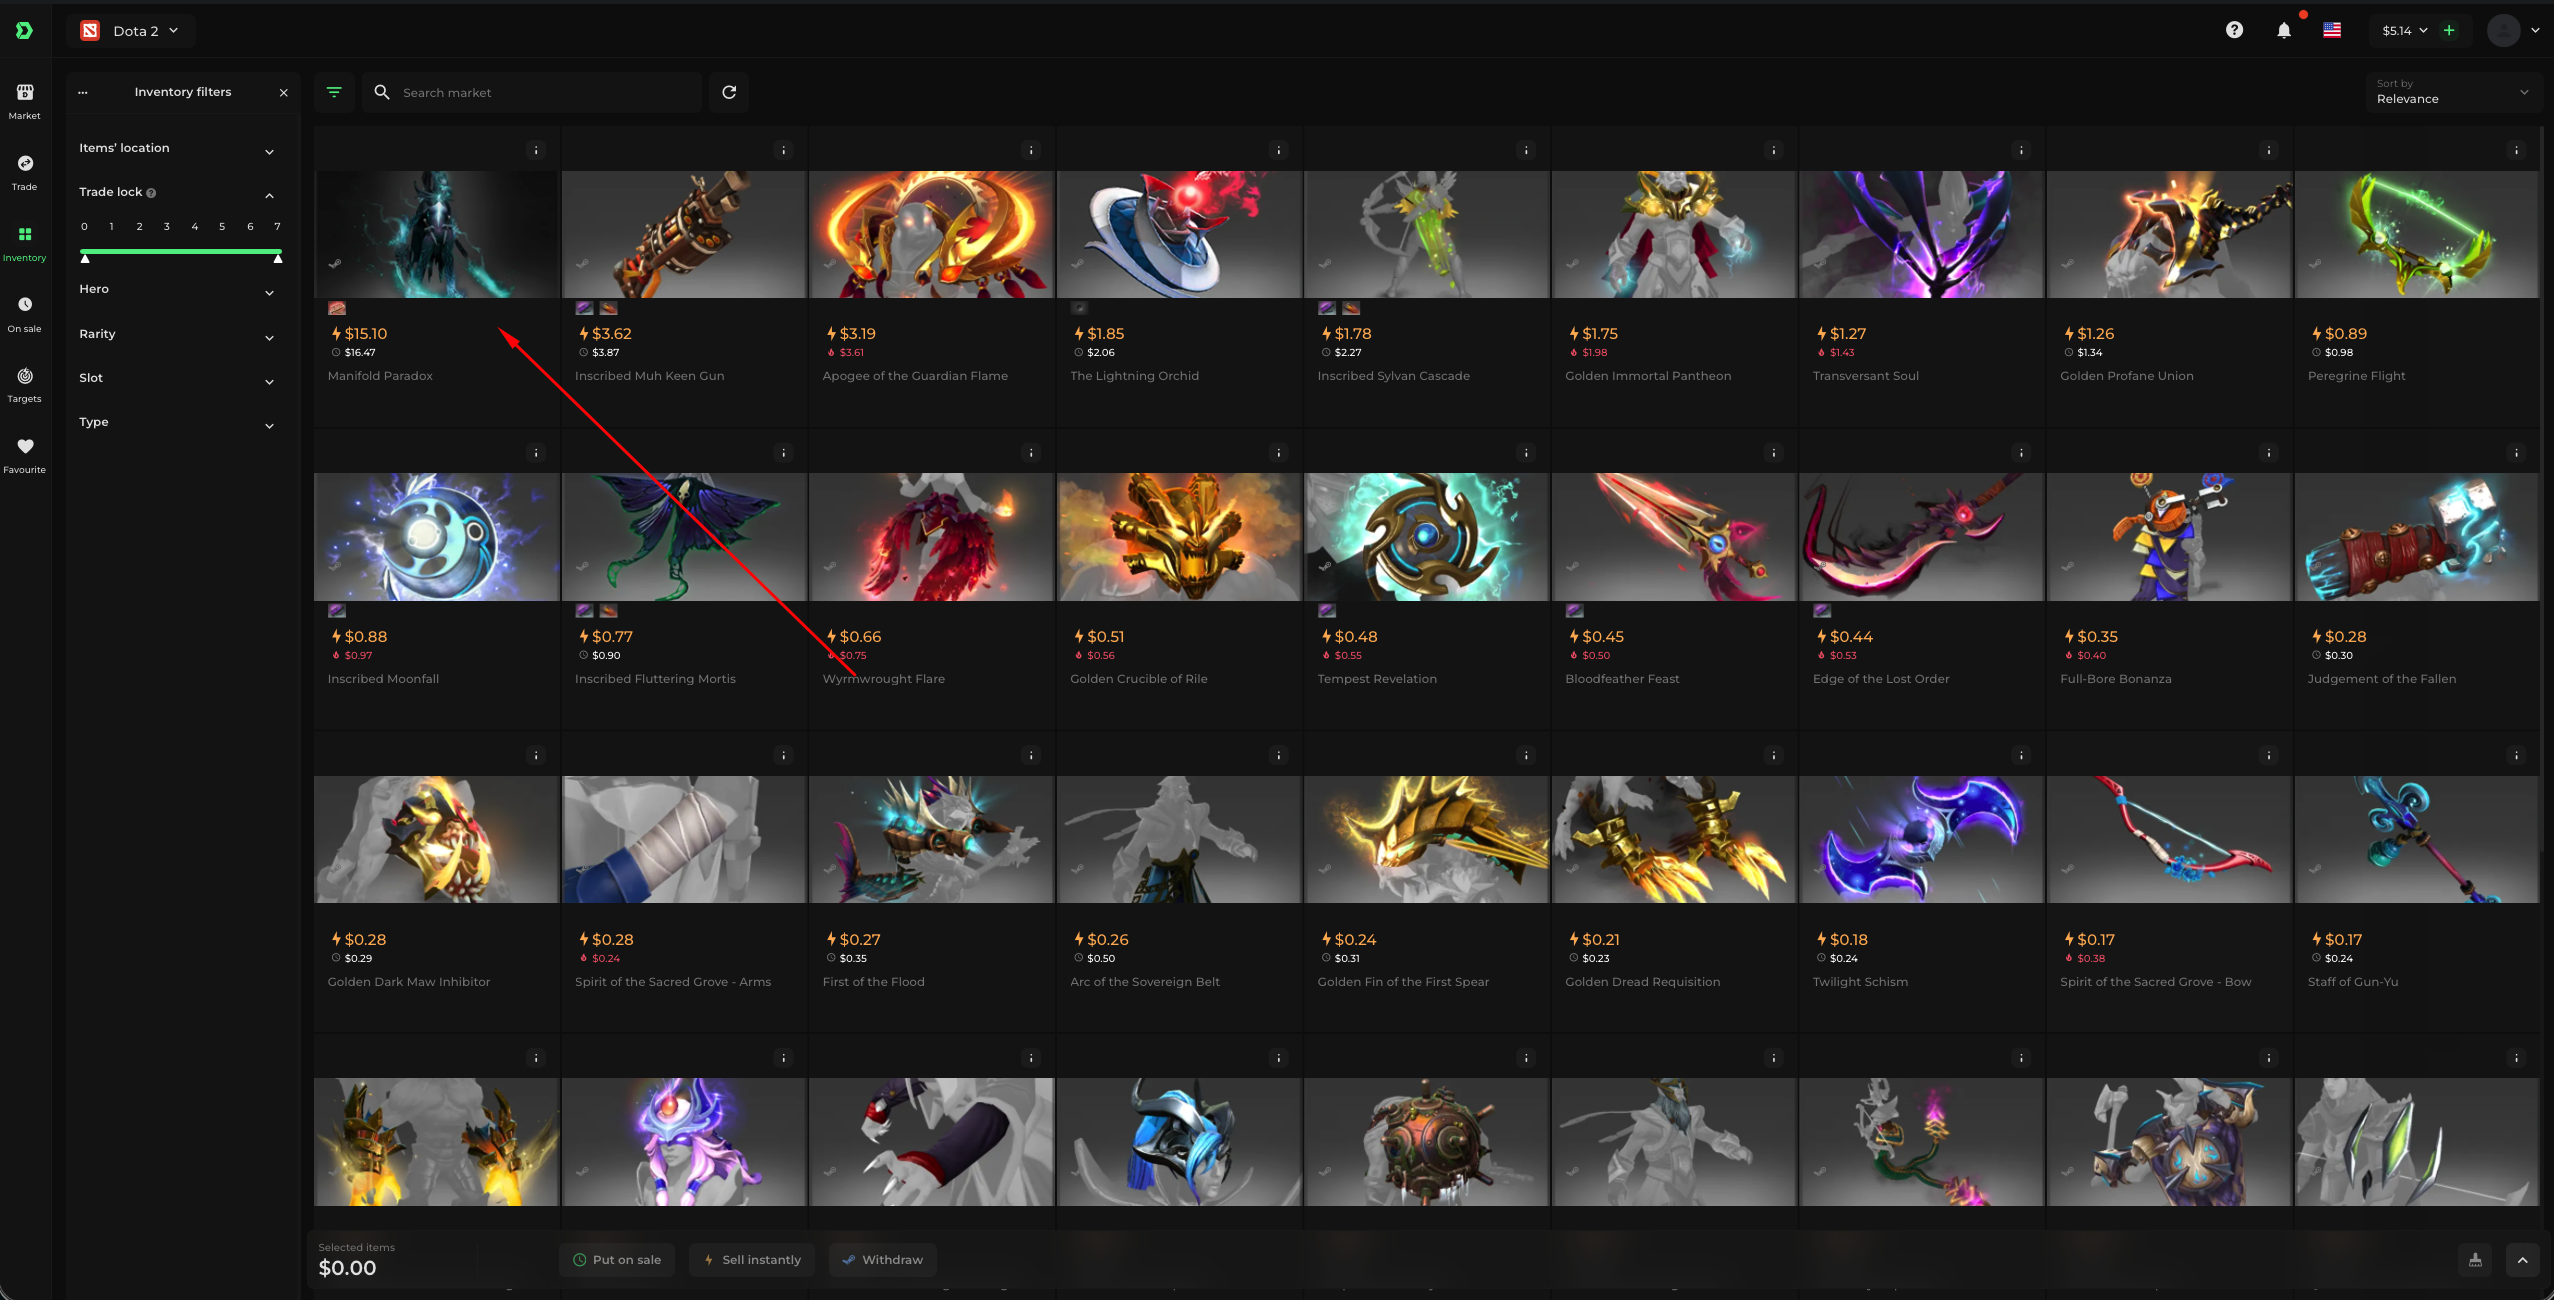The width and height of the screenshot is (2554, 1300).
Task: Add funds with the green plus icon
Action: coord(2449,31)
